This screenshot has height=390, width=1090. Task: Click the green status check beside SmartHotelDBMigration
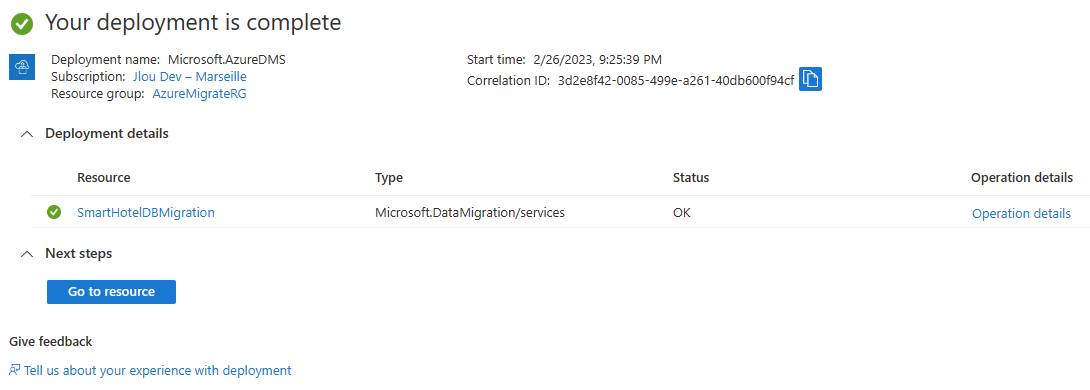pos(54,213)
